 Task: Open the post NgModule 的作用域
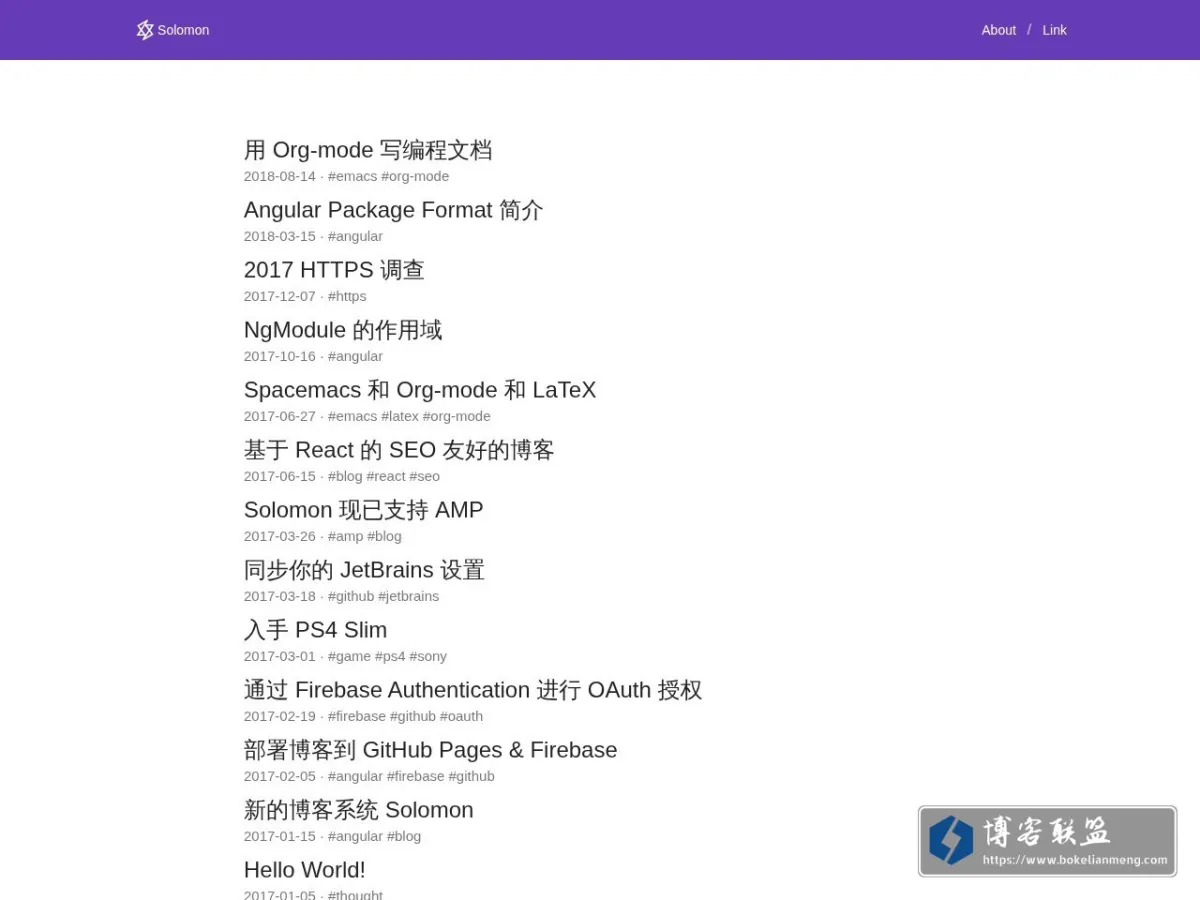click(x=343, y=330)
